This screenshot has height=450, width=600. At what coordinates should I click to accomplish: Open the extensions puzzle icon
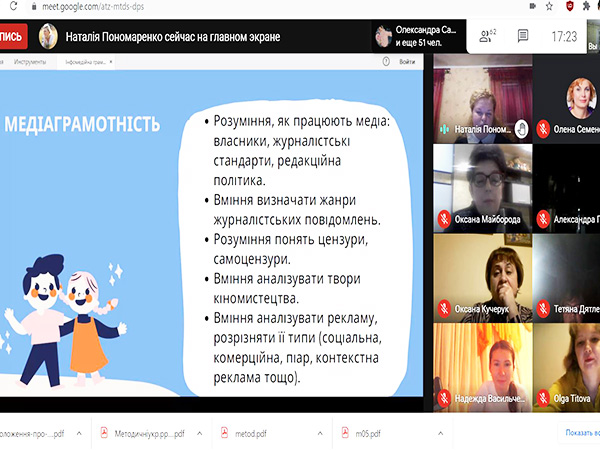tap(586, 6)
